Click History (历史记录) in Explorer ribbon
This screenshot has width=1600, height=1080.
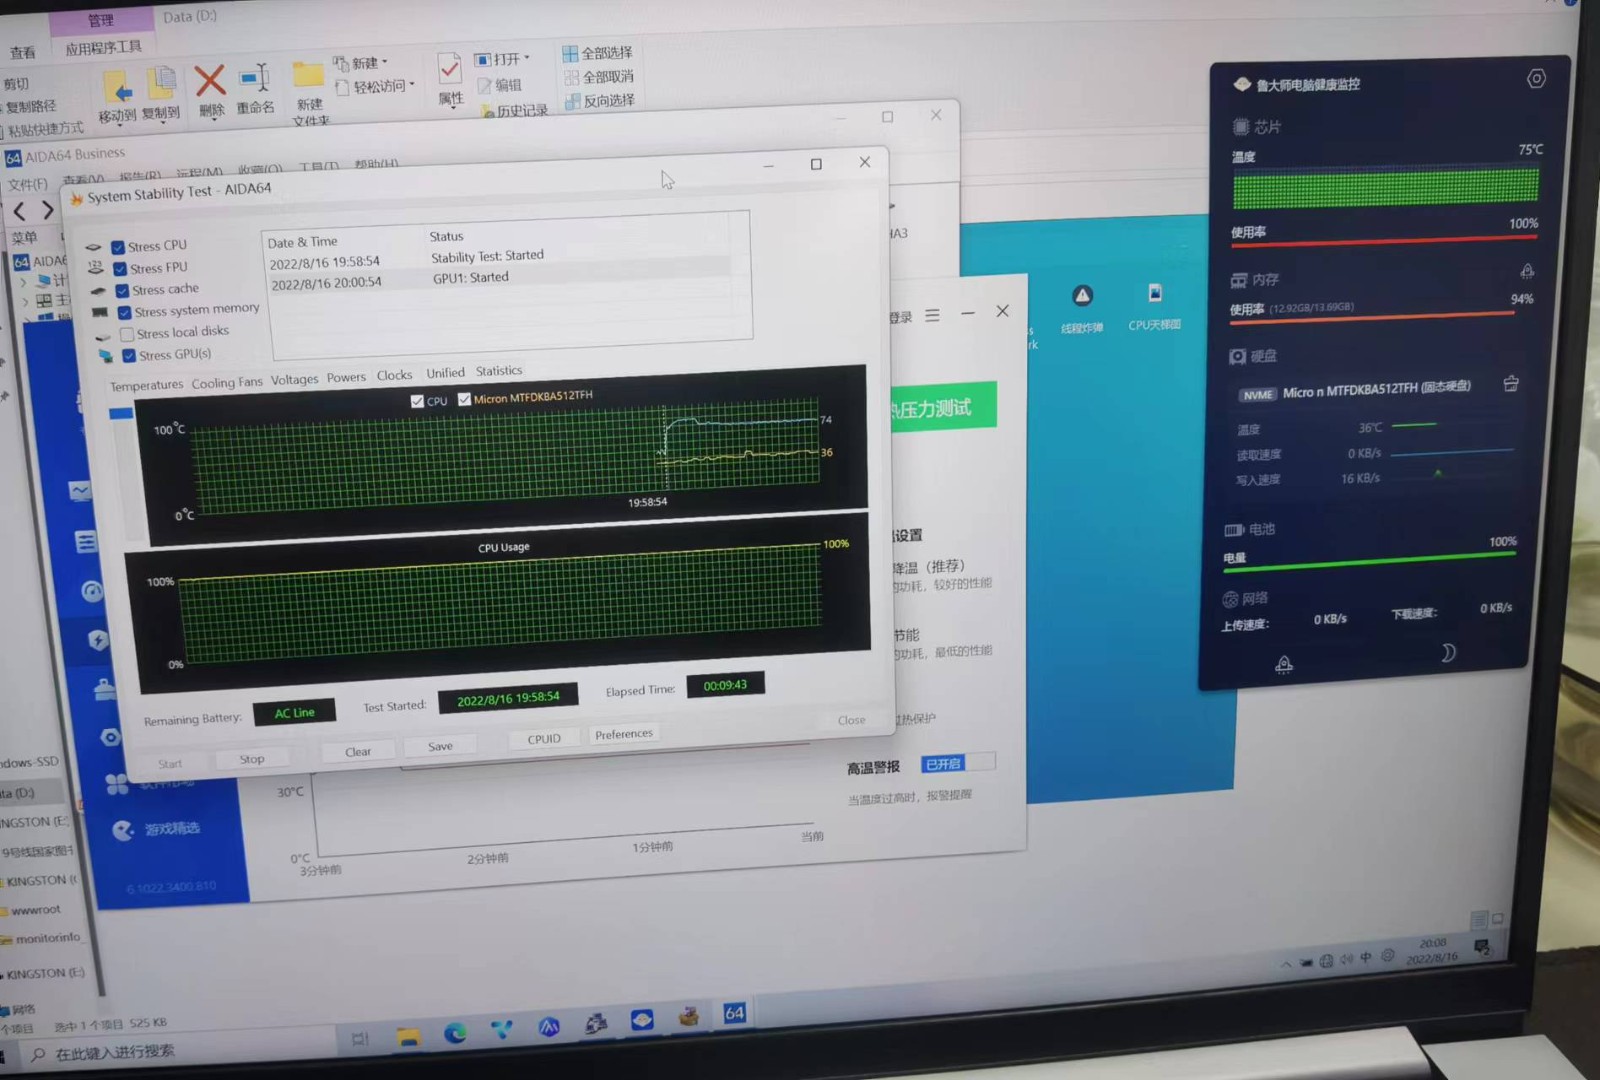(x=515, y=110)
